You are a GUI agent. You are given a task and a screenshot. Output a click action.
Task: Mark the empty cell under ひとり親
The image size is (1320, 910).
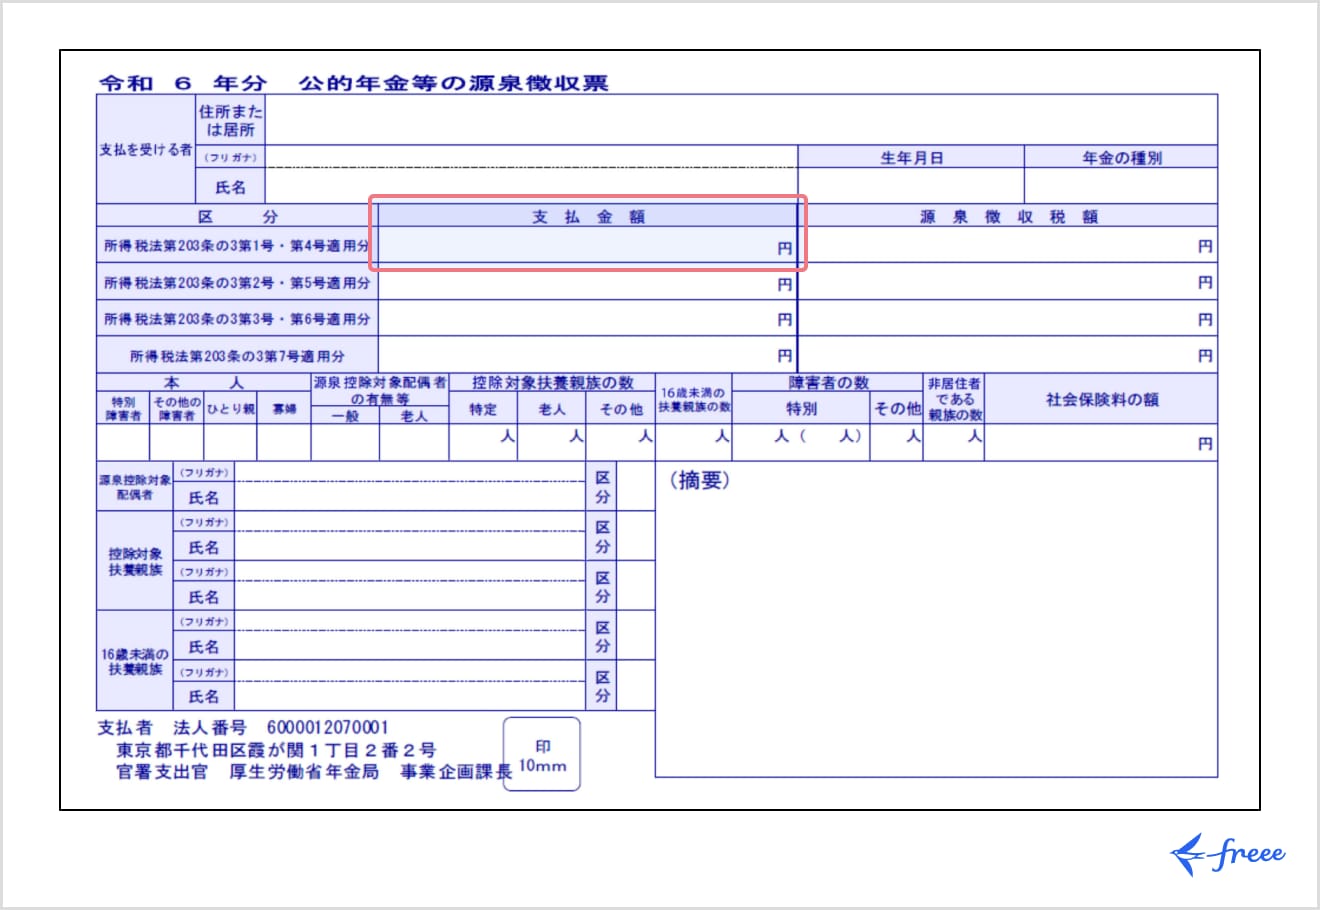230,442
